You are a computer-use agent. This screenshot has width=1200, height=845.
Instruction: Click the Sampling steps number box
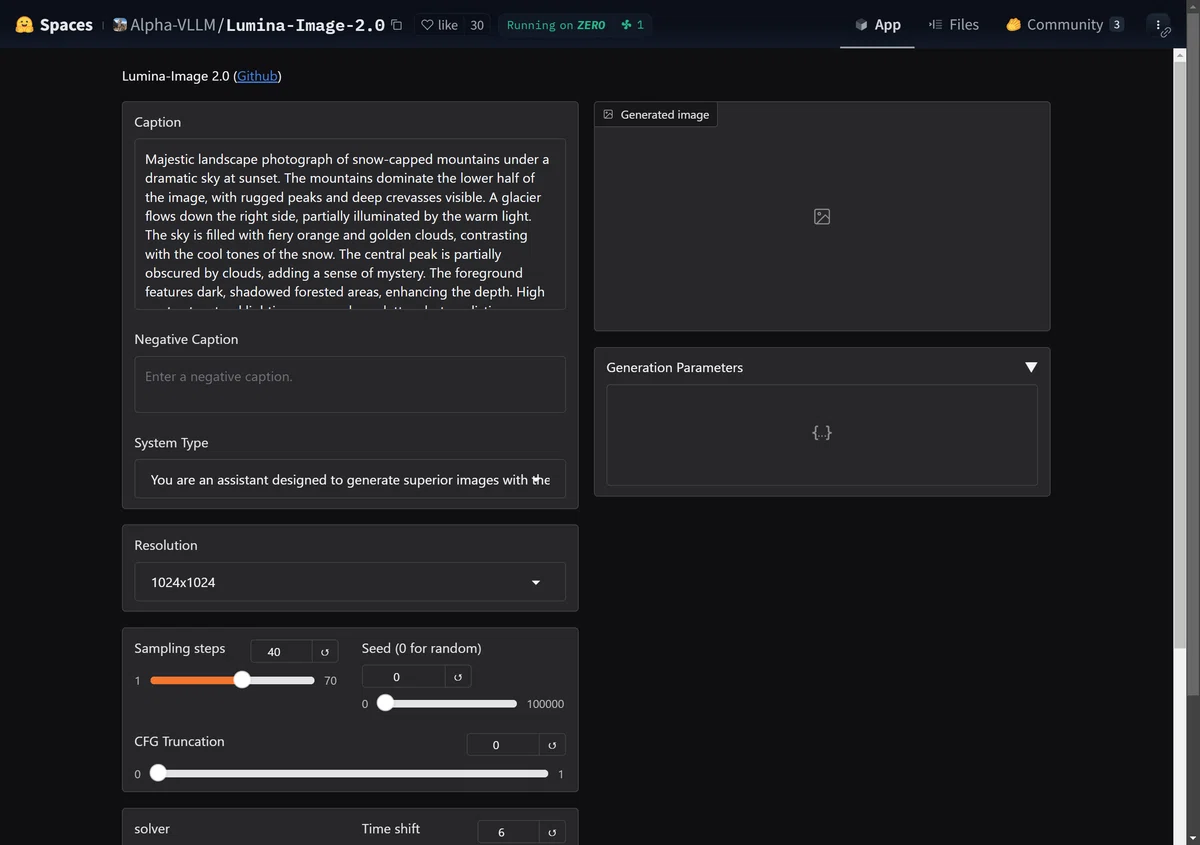(x=281, y=652)
